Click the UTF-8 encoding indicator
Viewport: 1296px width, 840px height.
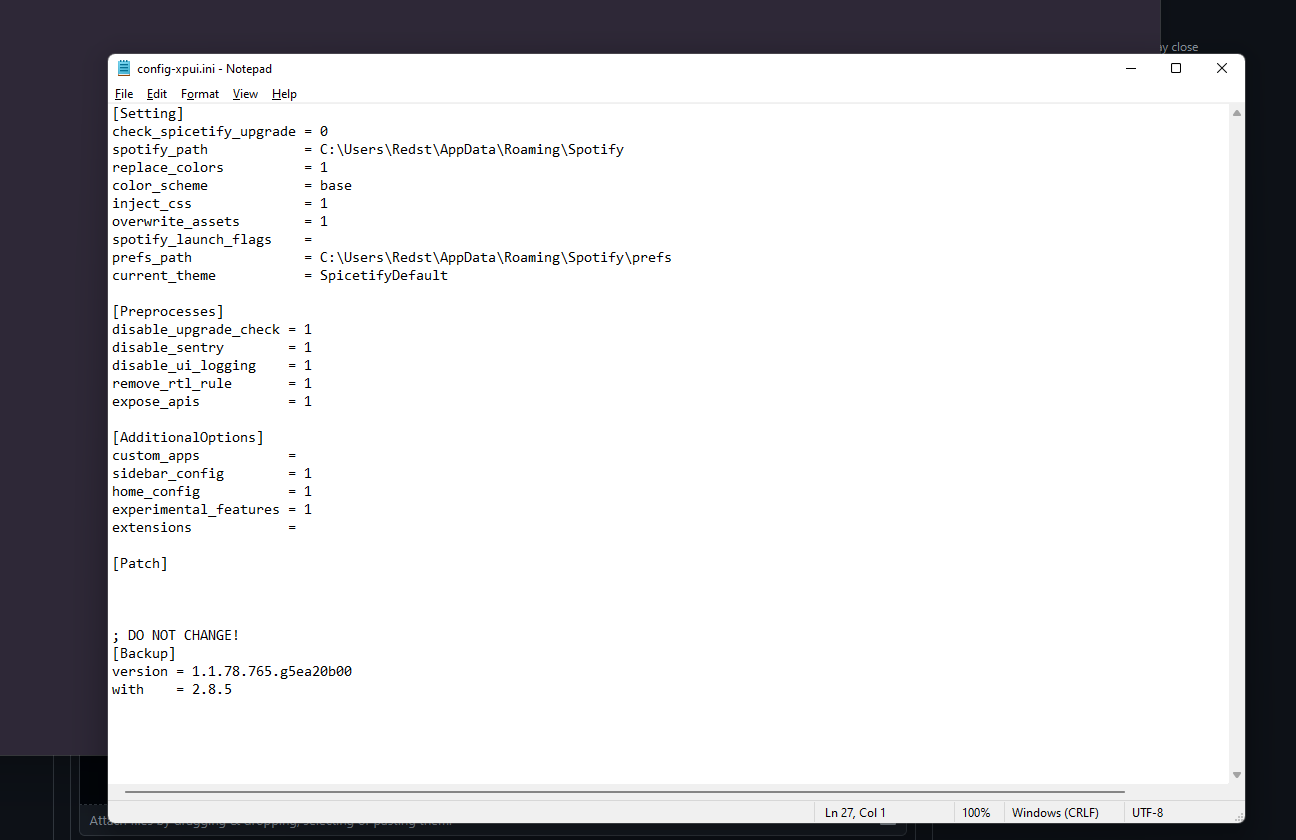click(1148, 812)
